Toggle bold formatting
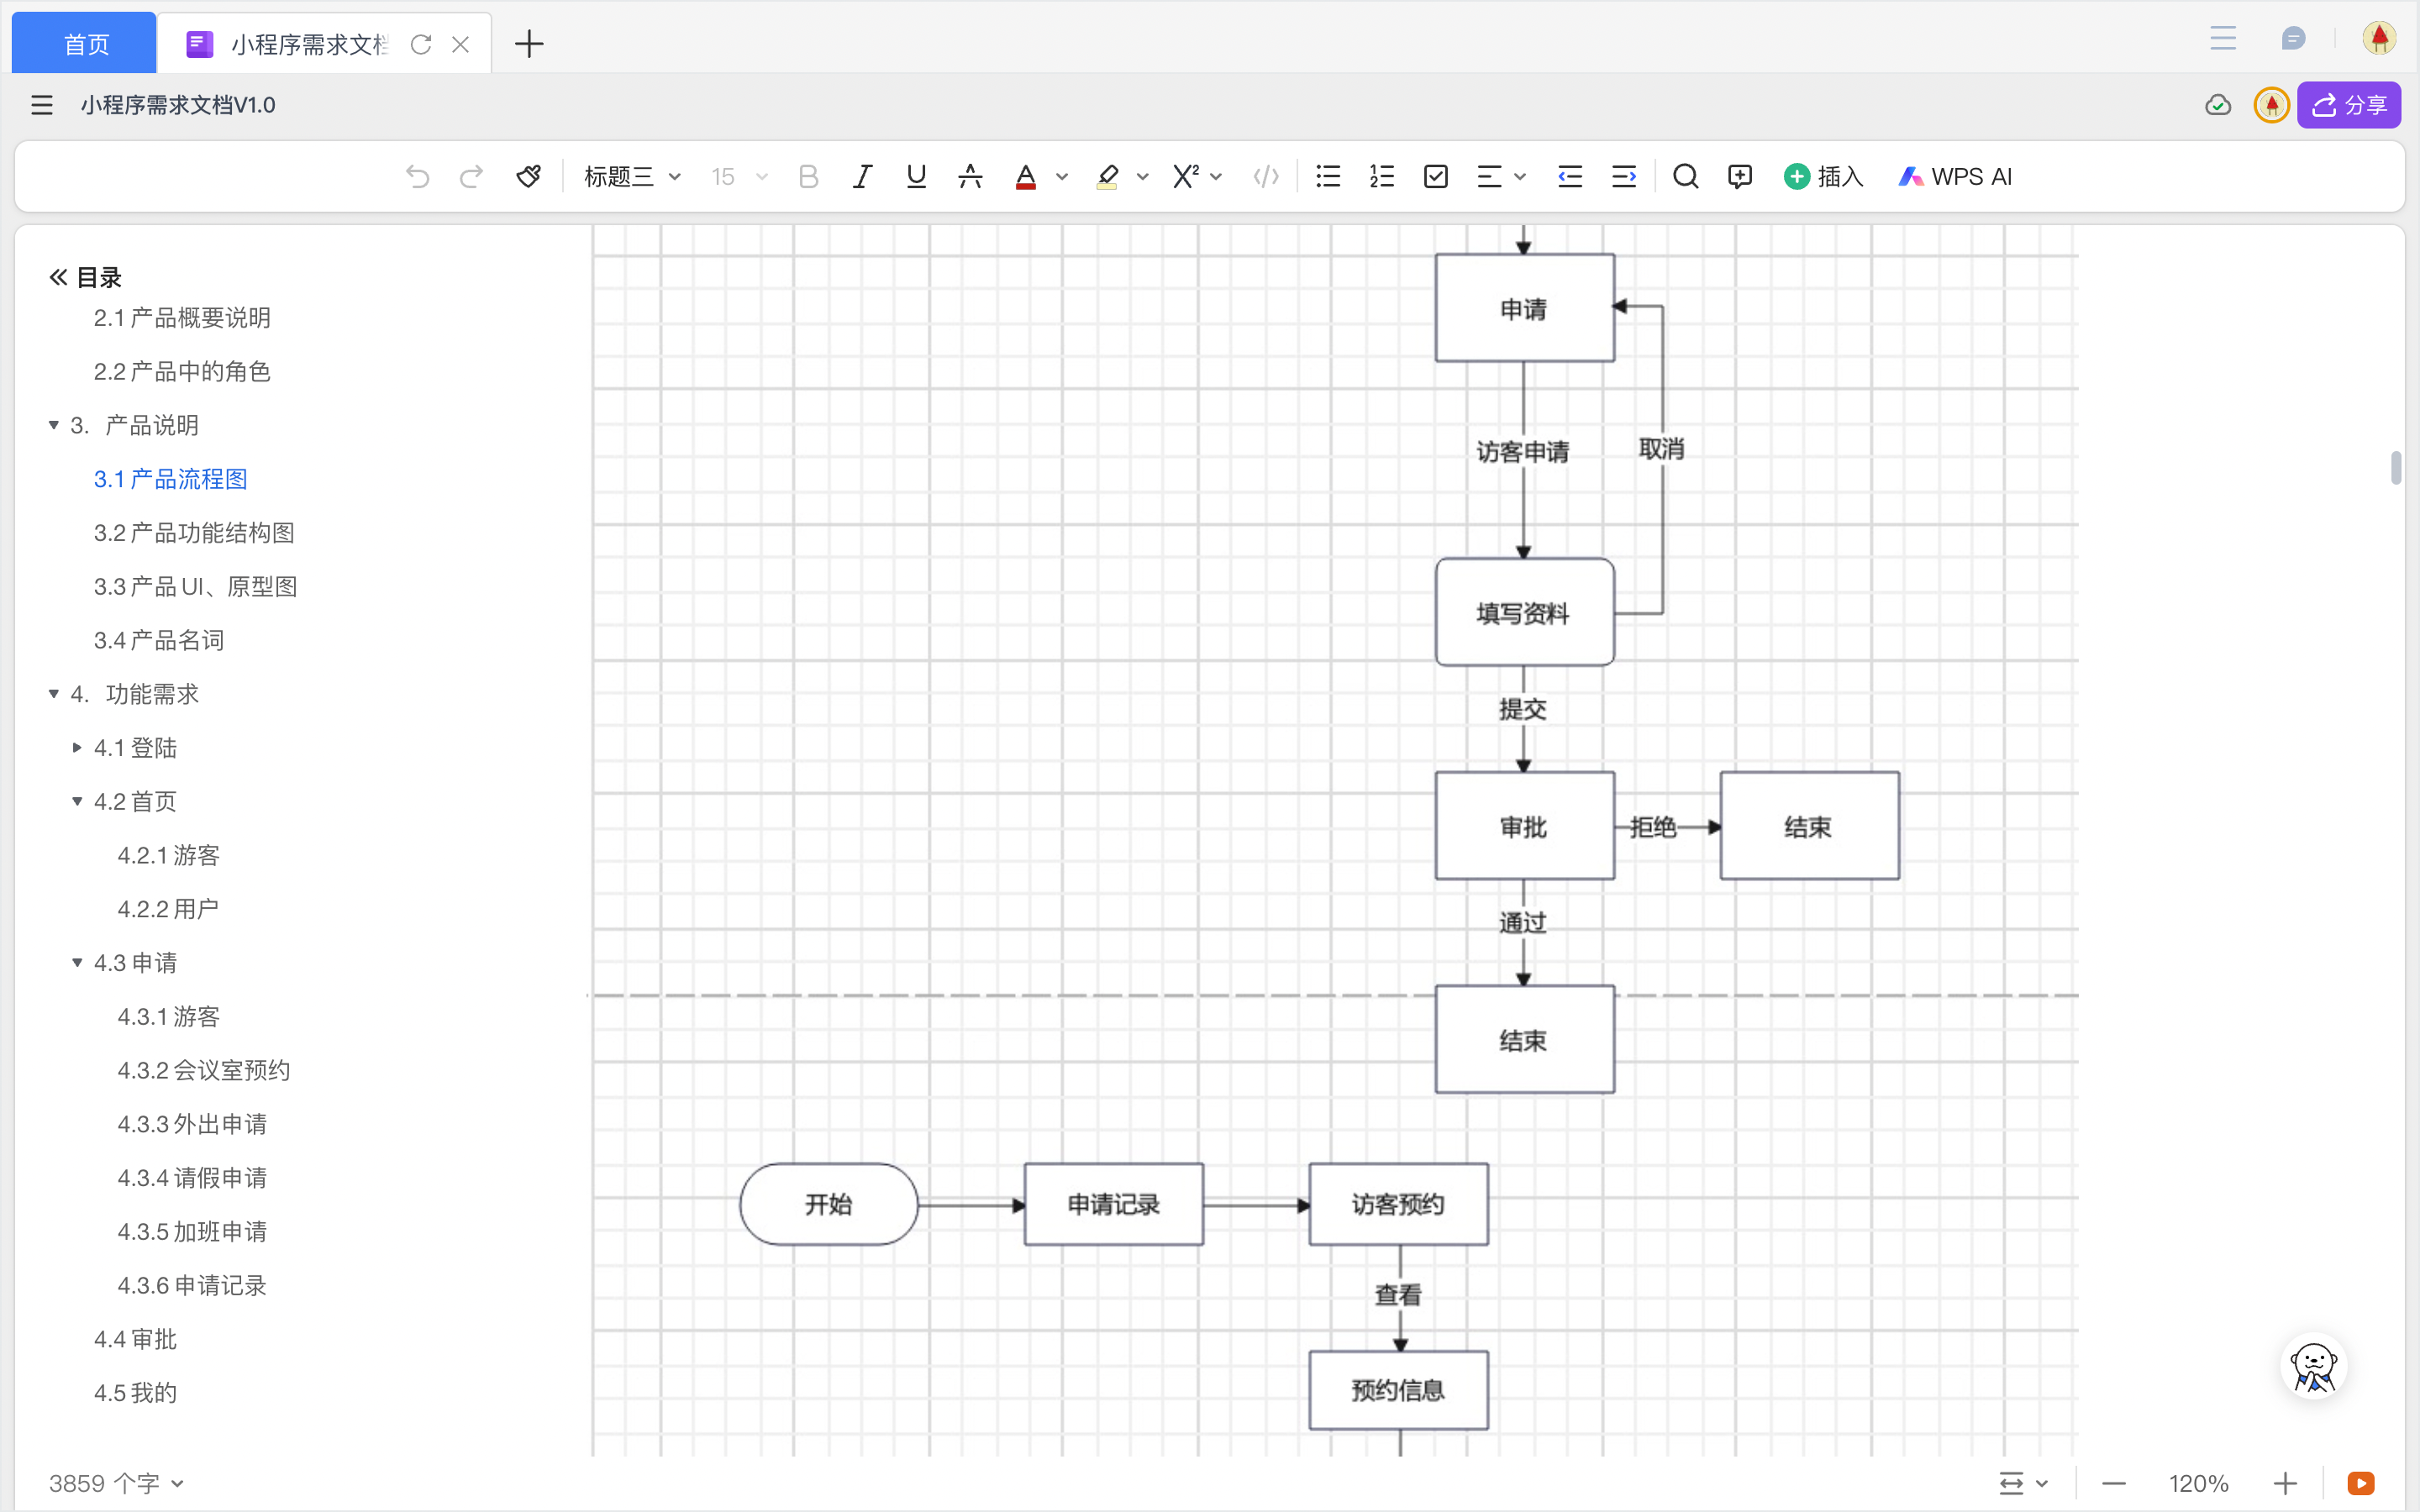 coord(808,177)
